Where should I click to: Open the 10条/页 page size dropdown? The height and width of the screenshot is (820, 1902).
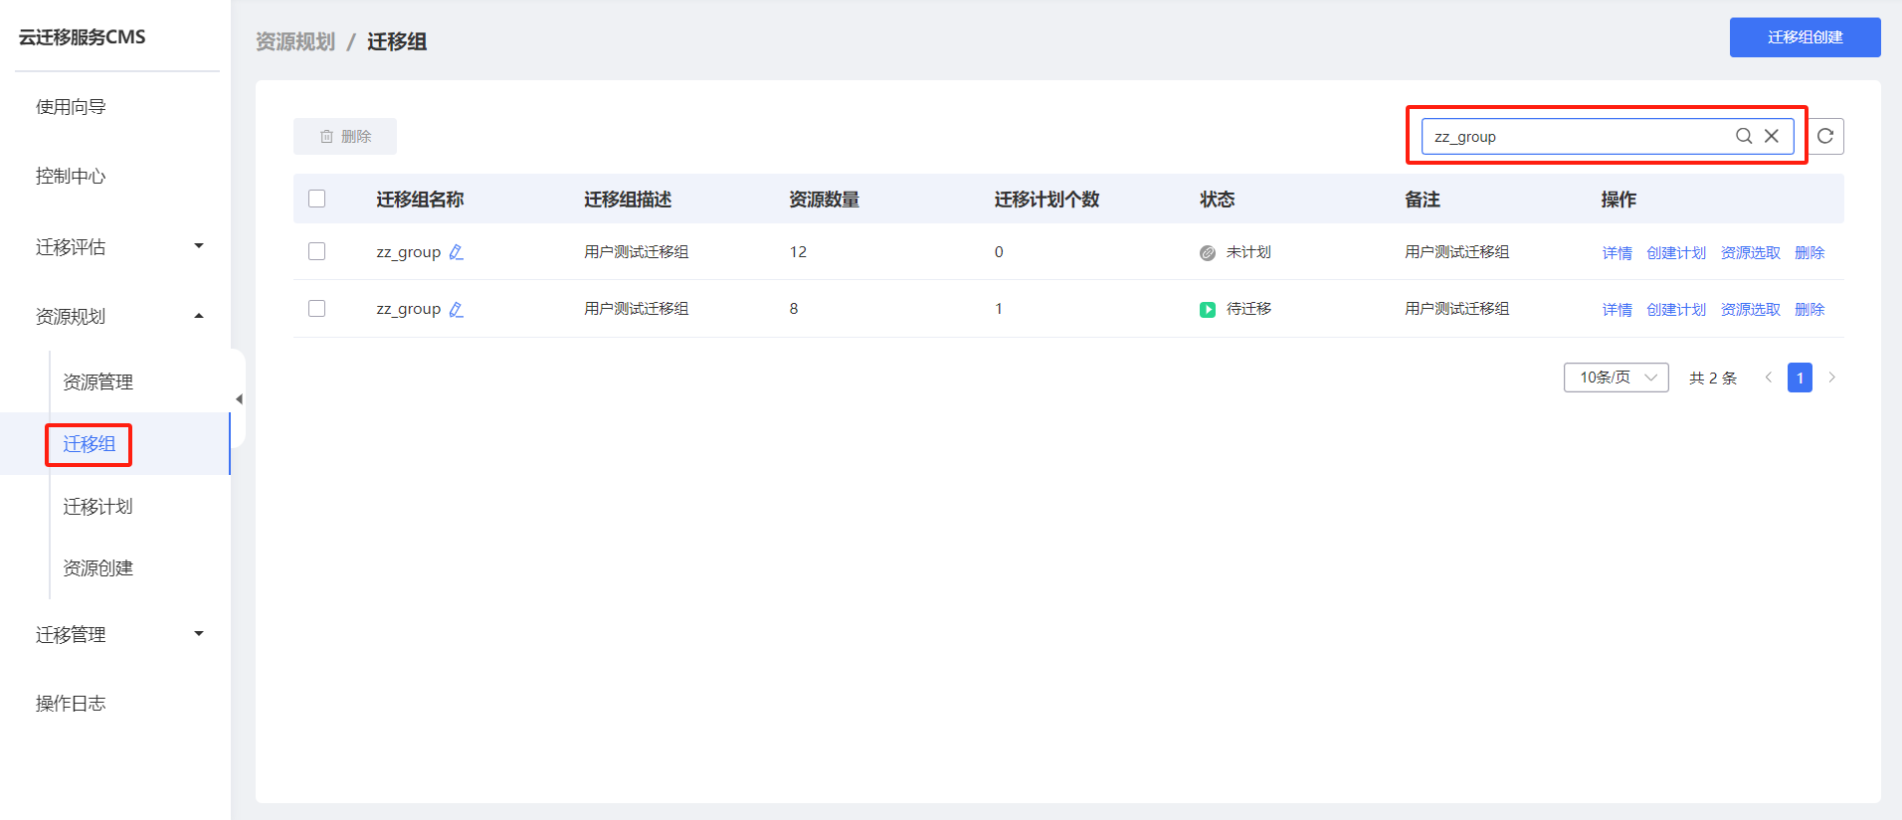(1616, 377)
